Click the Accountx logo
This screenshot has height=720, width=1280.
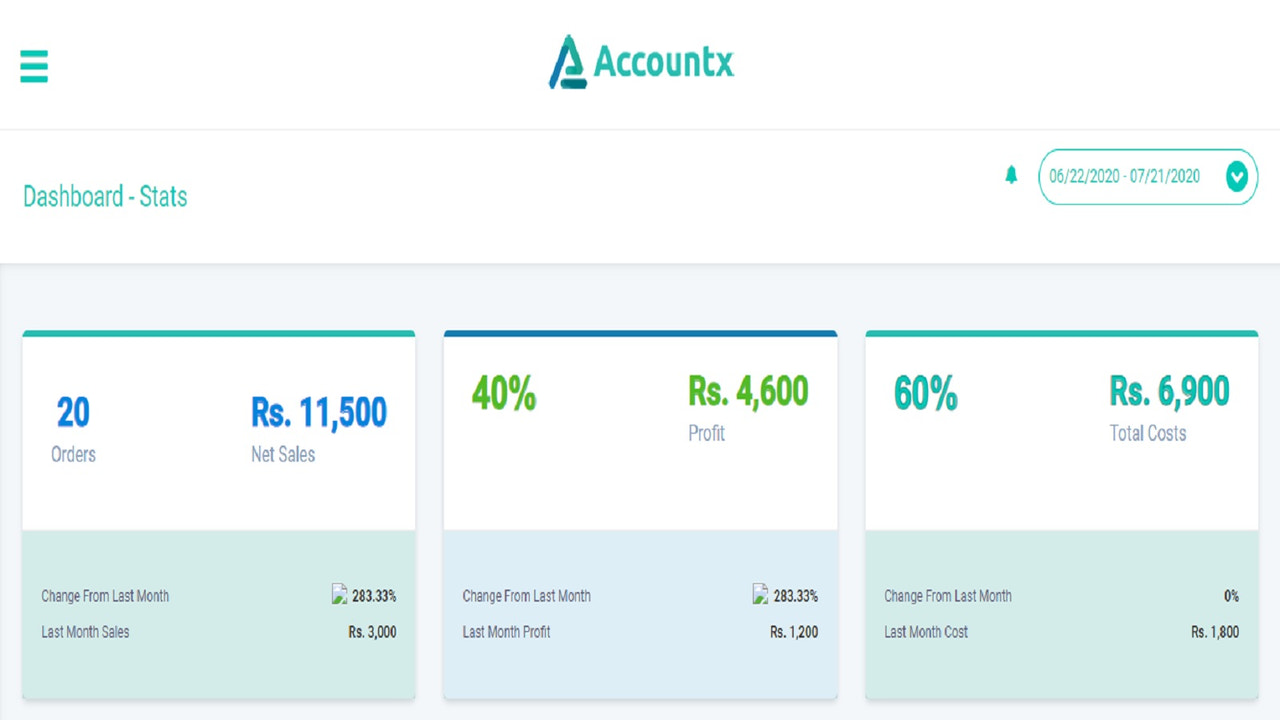point(641,62)
